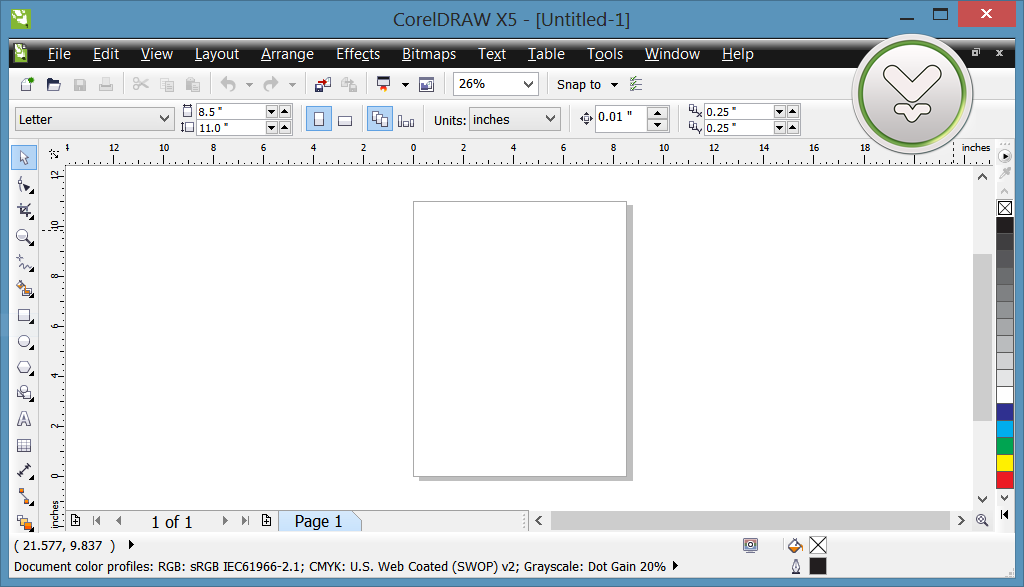Screen dimensions: 1024x587
Task: Select the Basic Shapes tool
Action: coord(24,393)
